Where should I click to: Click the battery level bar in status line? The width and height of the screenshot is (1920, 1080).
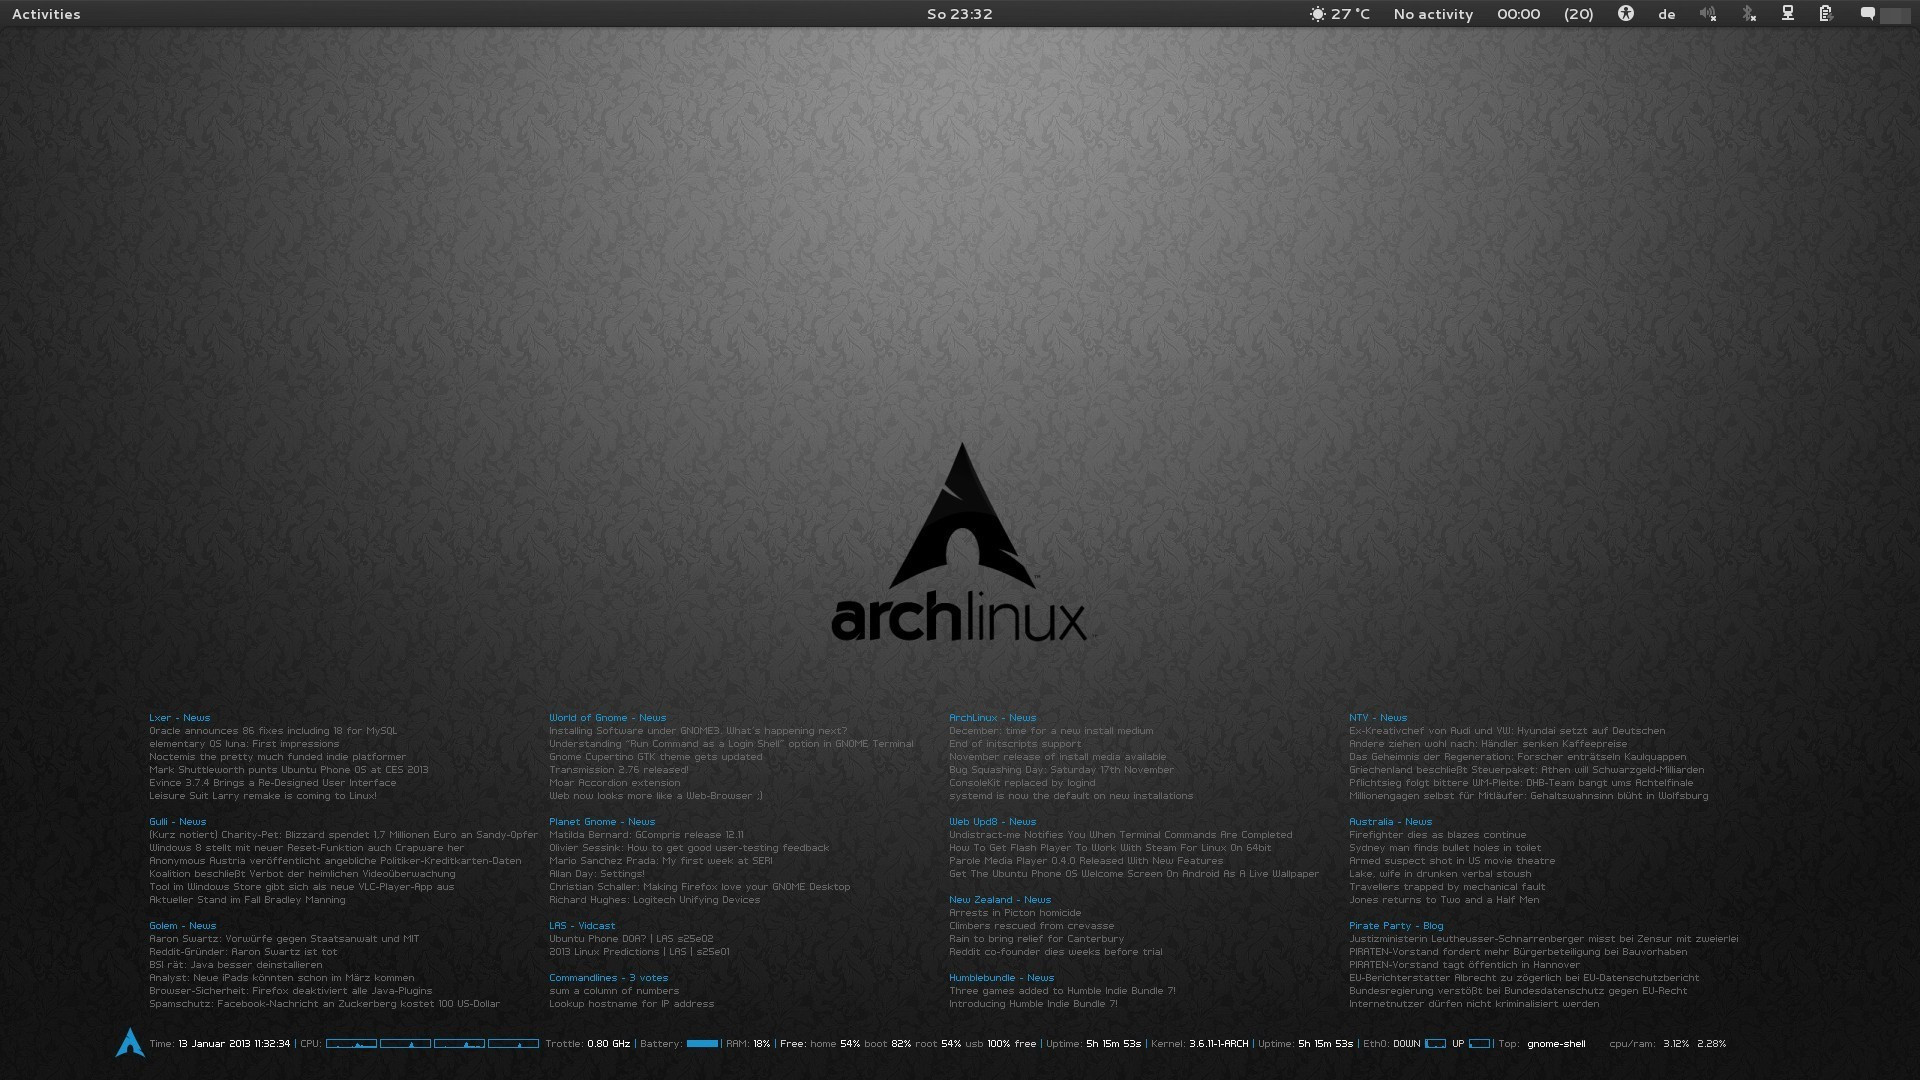[702, 1043]
